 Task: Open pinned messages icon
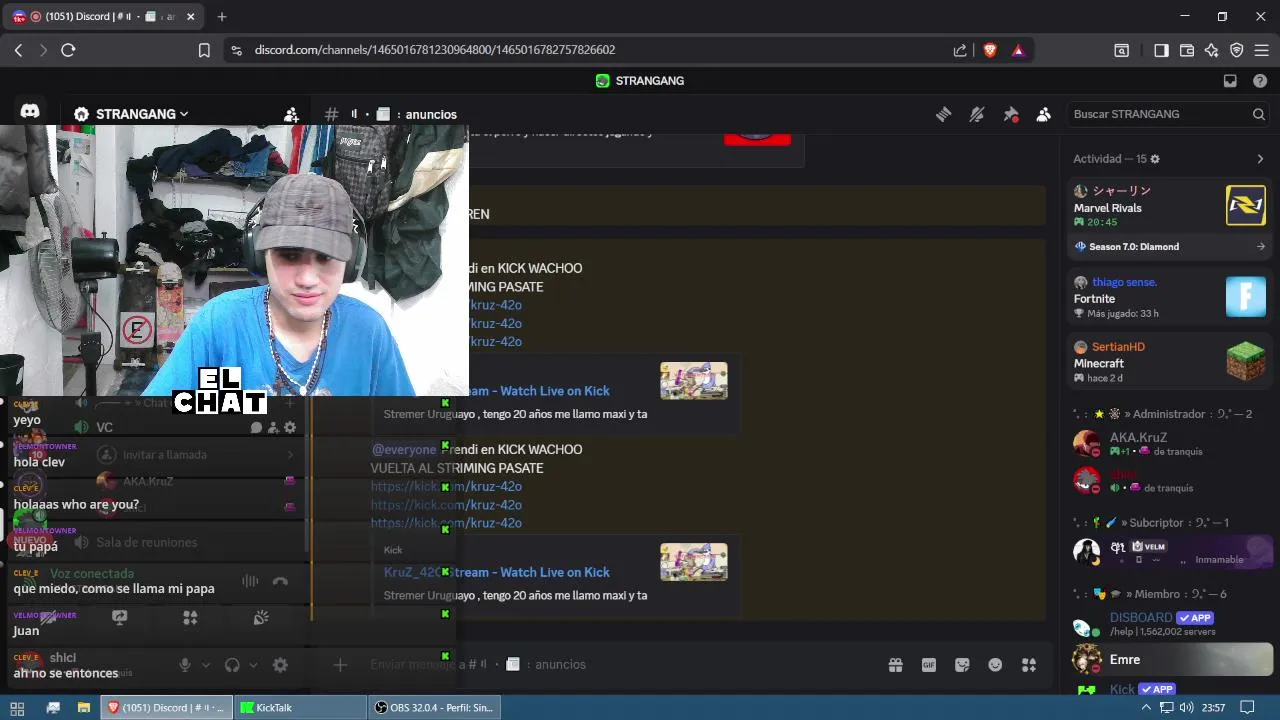1011,114
